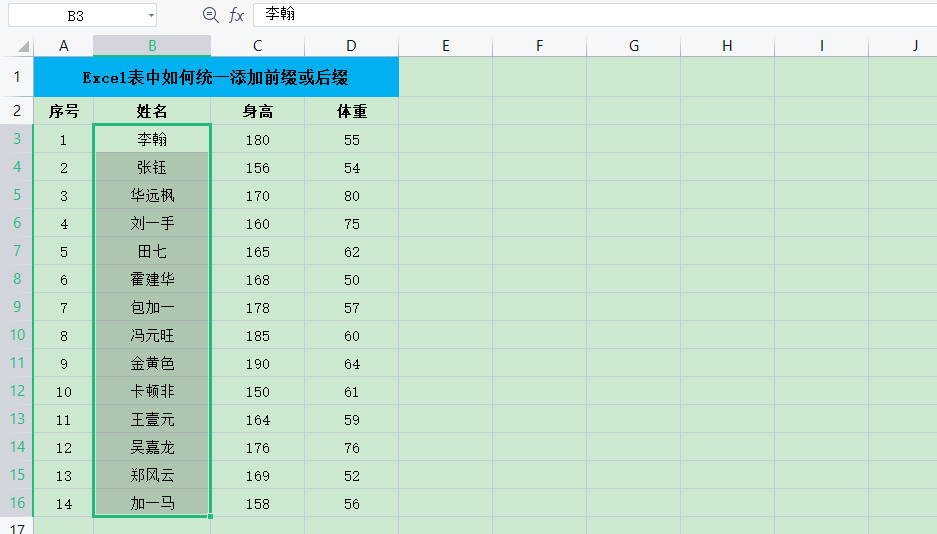Click the formula bar containing 李翰
The height and width of the screenshot is (534, 937).
(x=595, y=15)
